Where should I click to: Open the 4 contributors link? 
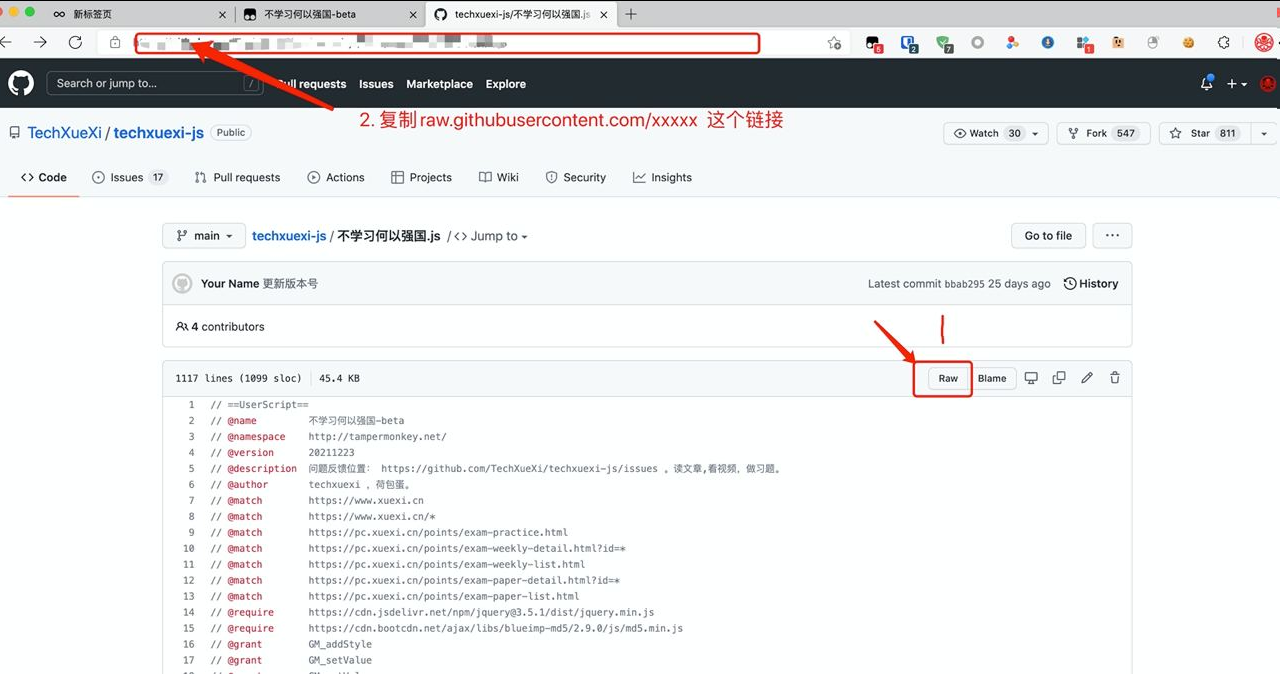click(x=220, y=327)
